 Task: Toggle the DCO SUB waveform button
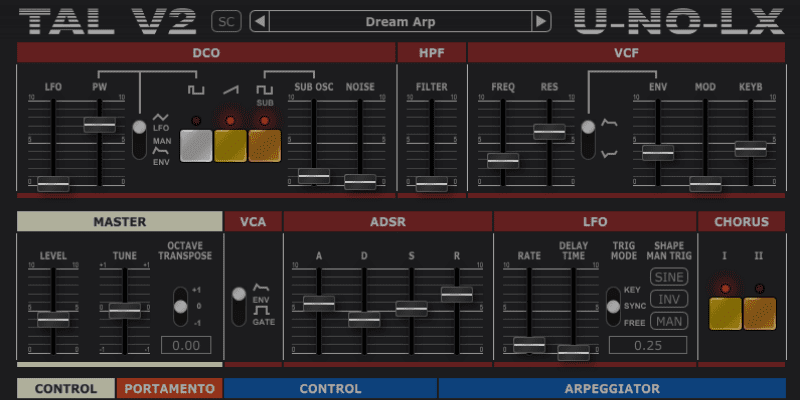click(x=264, y=146)
